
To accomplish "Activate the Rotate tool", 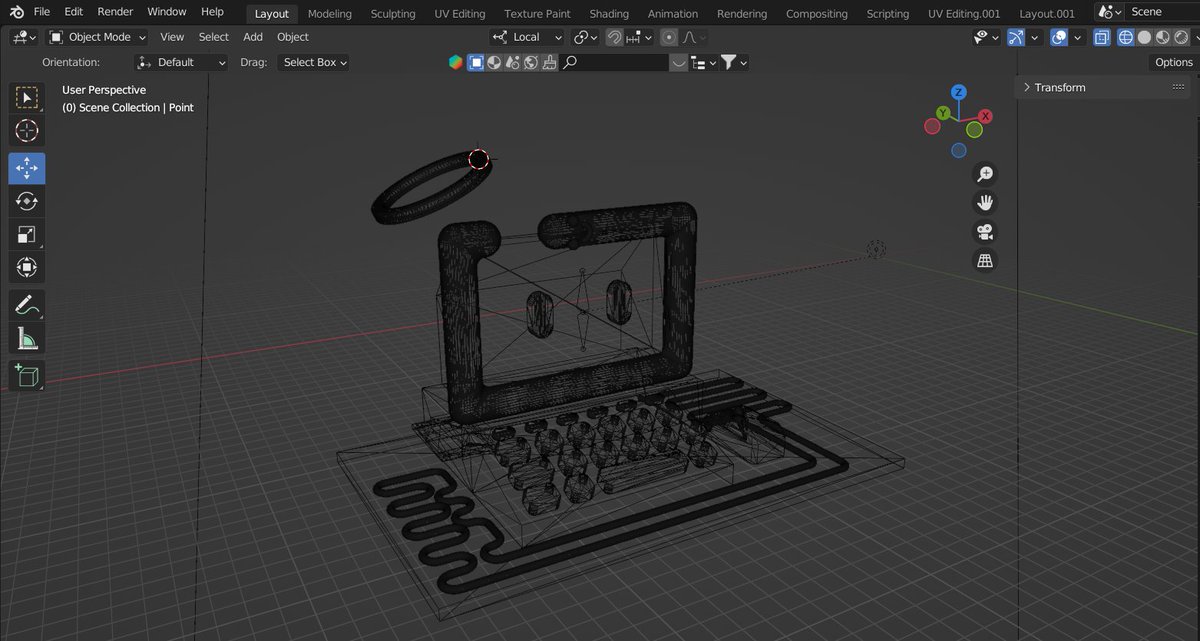I will tap(27, 201).
